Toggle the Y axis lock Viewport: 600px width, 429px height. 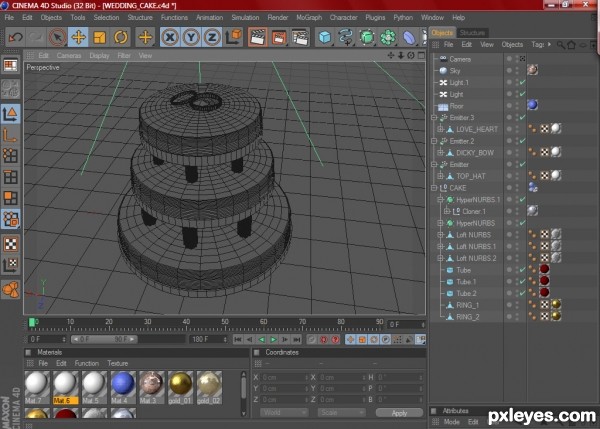(x=191, y=37)
